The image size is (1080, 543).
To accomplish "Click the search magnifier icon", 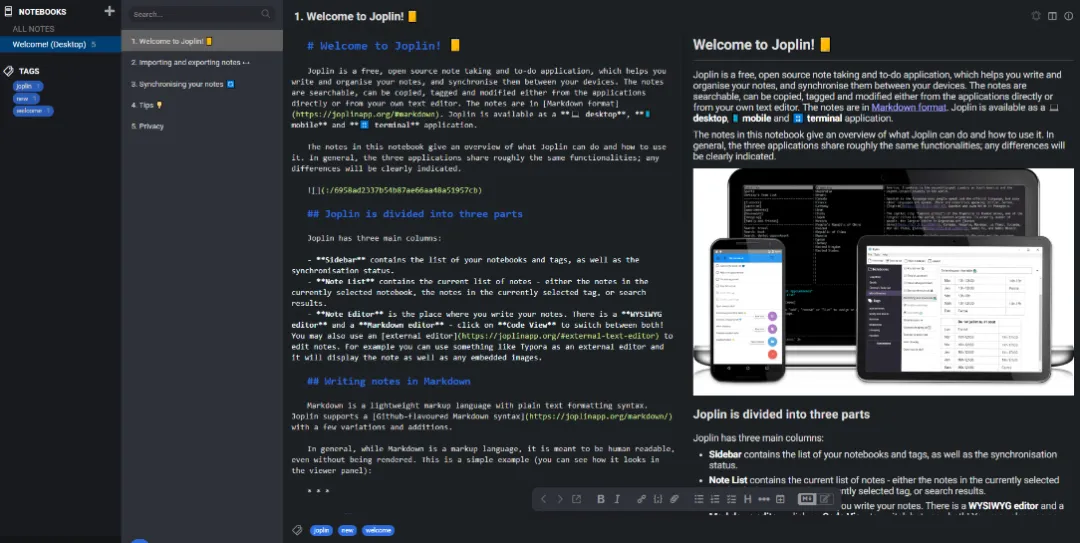I will (266, 14).
